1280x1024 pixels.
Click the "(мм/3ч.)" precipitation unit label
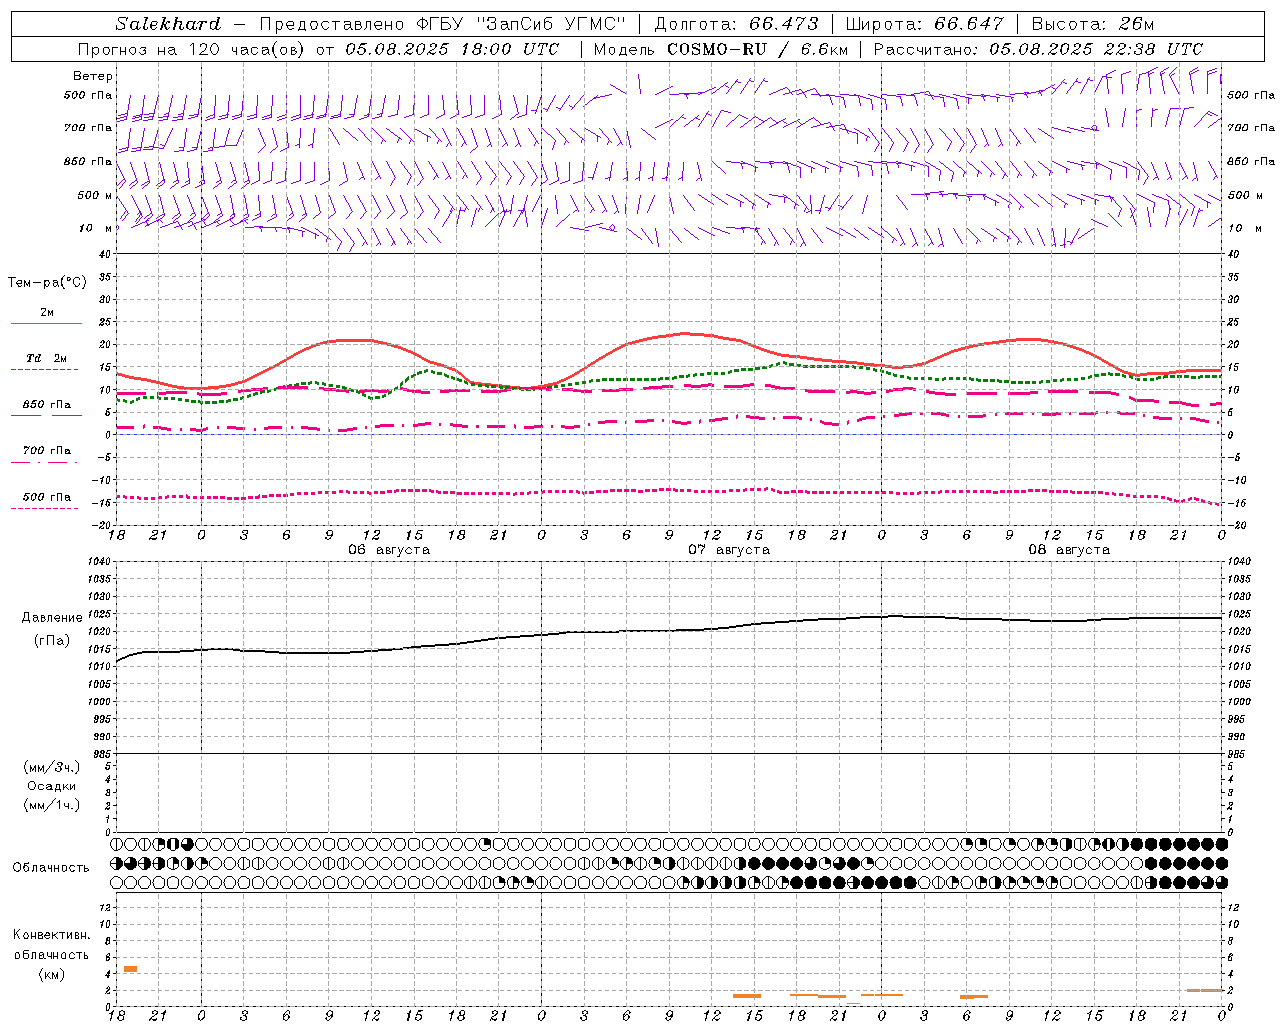[x=52, y=767]
